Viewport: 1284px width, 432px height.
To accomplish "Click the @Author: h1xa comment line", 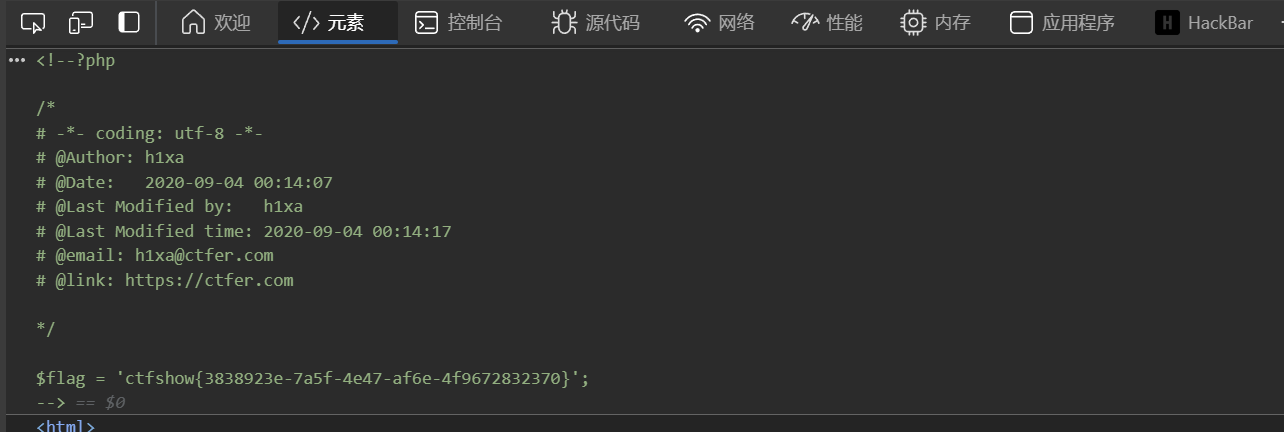I will click(x=110, y=157).
